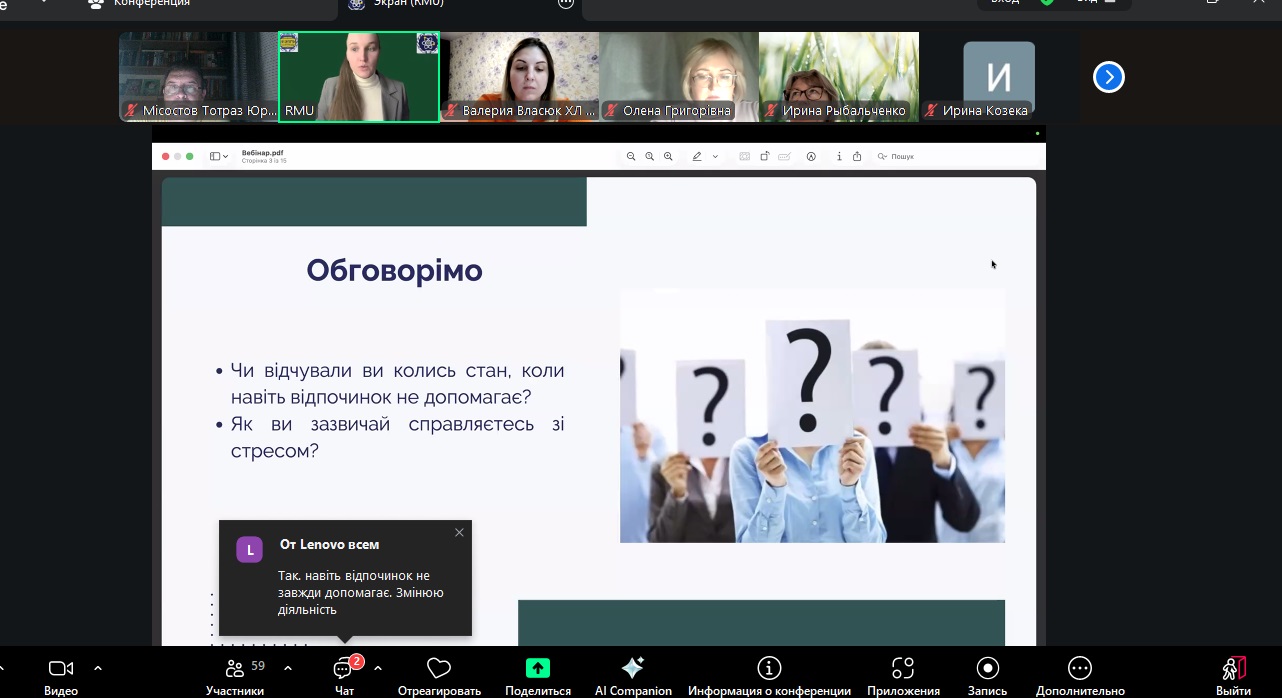The height and width of the screenshot is (698, 1282).
Task: Expand the arrow beside Участники
Action: [x=288, y=668]
